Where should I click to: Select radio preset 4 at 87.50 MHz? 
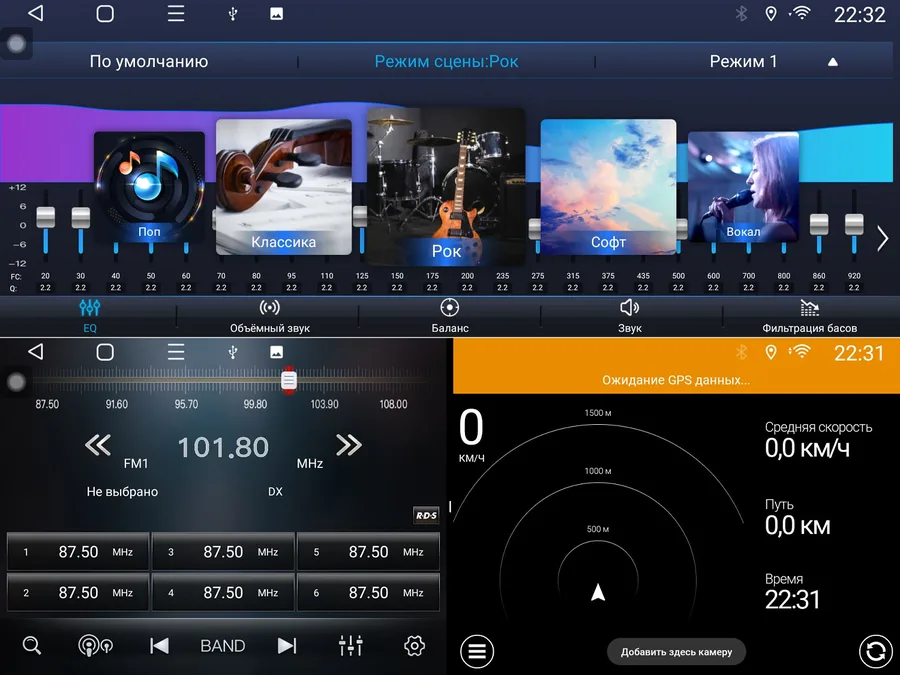click(x=223, y=592)
